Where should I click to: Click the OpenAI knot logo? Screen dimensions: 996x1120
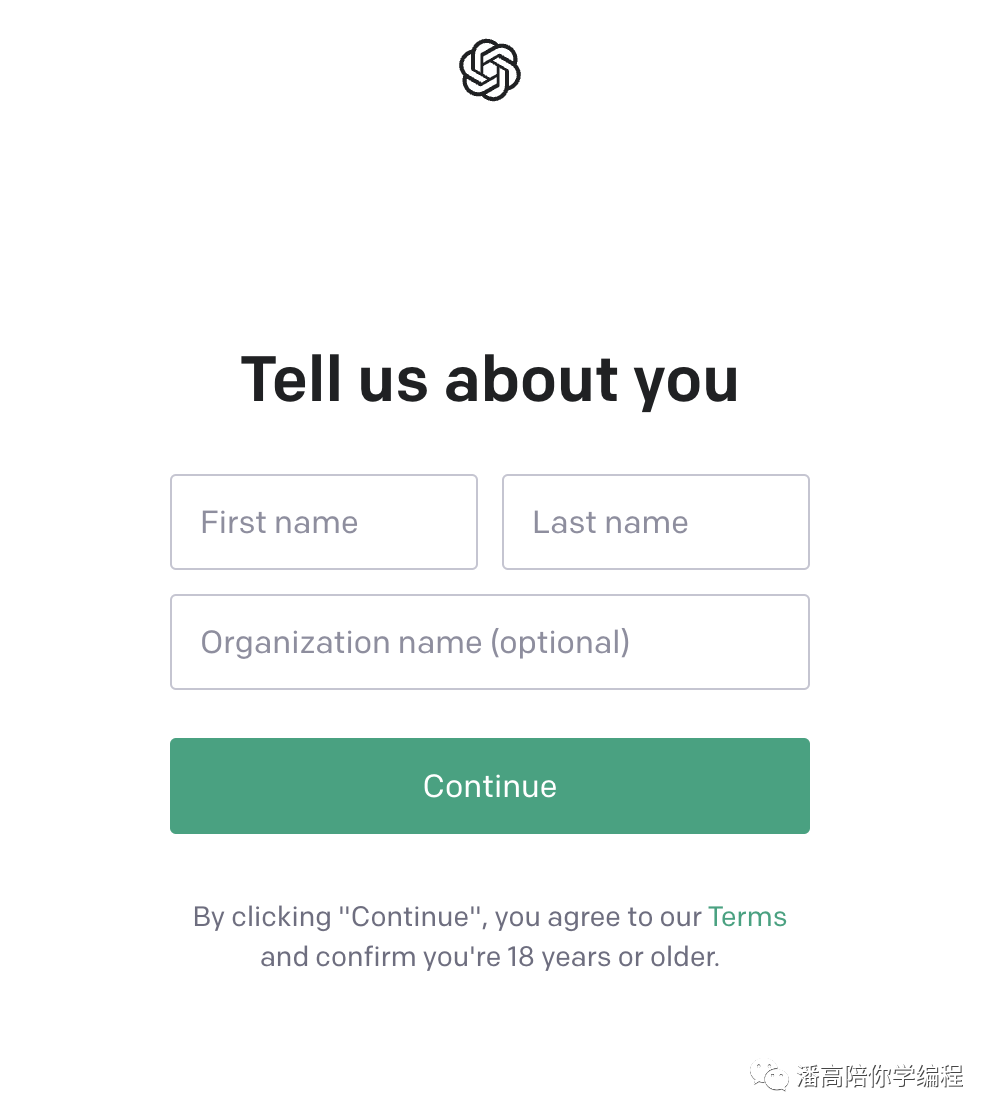[489, 70]
